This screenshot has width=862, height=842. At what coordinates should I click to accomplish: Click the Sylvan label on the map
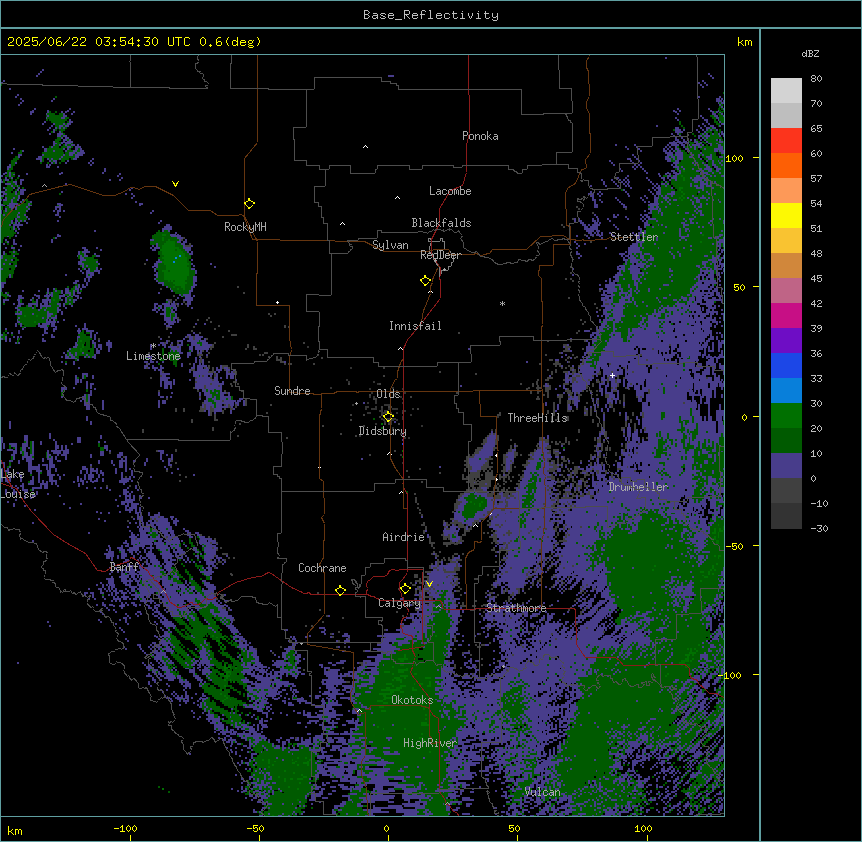coord(390,245)
